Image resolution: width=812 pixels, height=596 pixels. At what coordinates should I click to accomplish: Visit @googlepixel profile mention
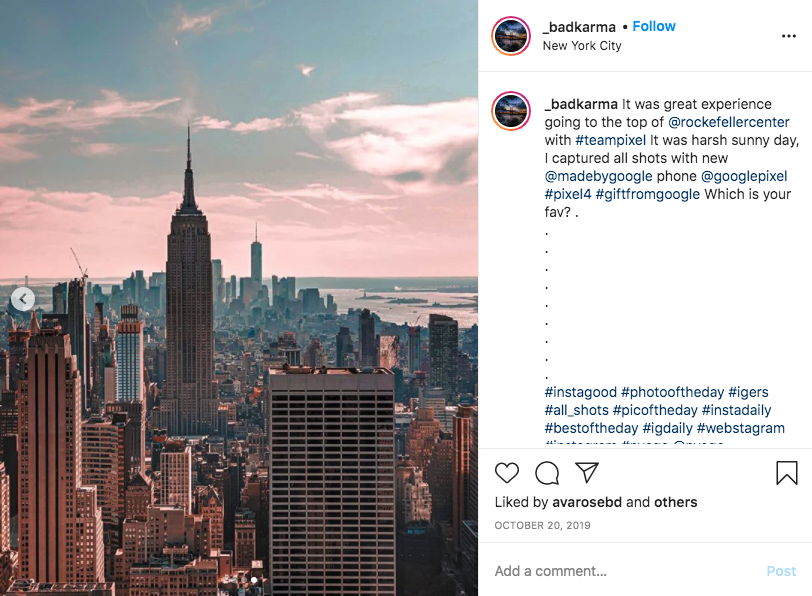click(x=744, y=176)
